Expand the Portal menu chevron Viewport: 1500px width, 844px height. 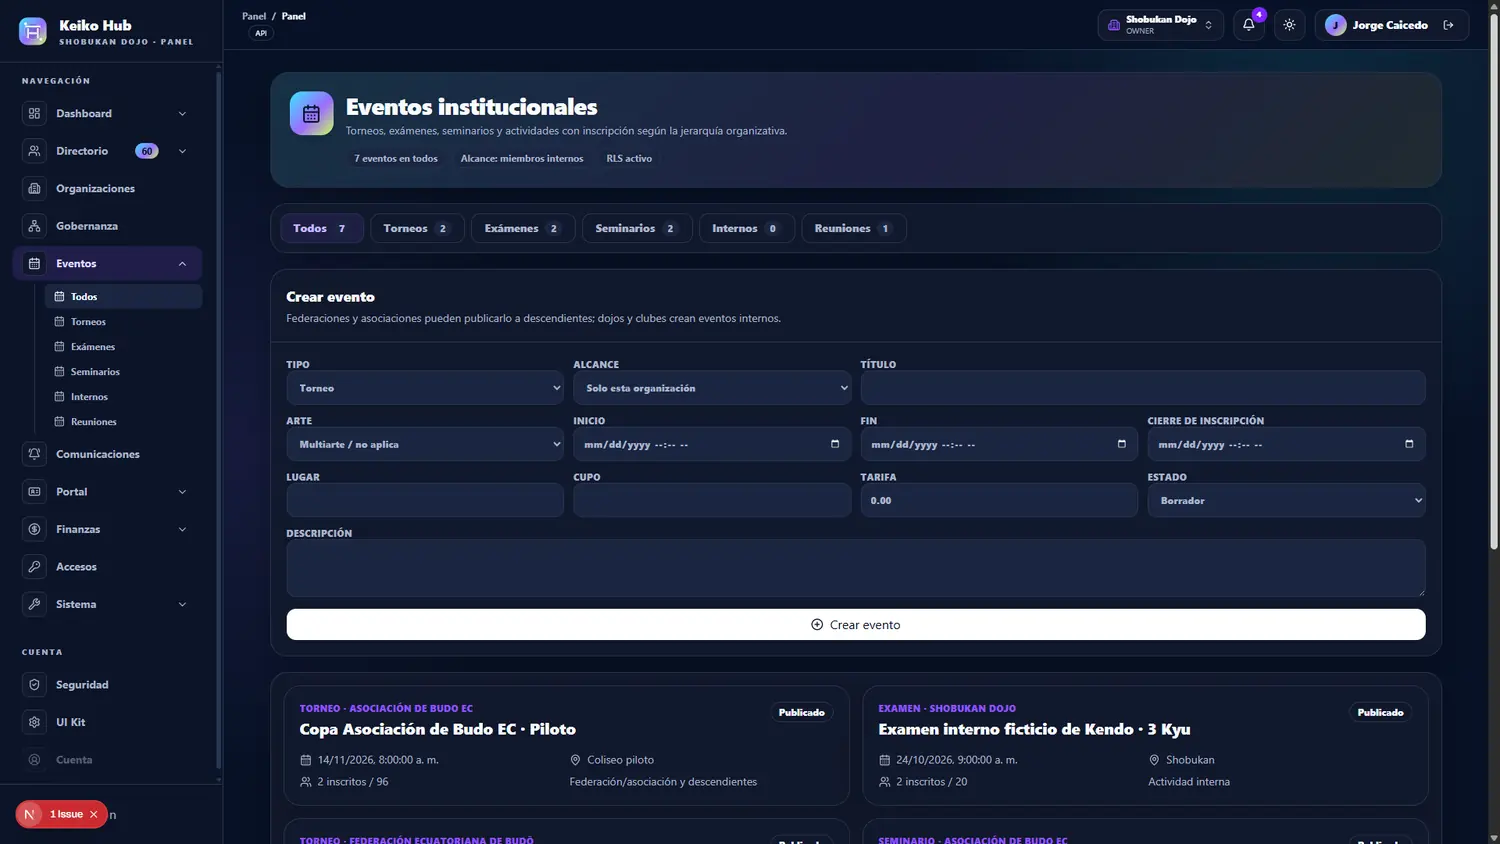tap(182, 492)
